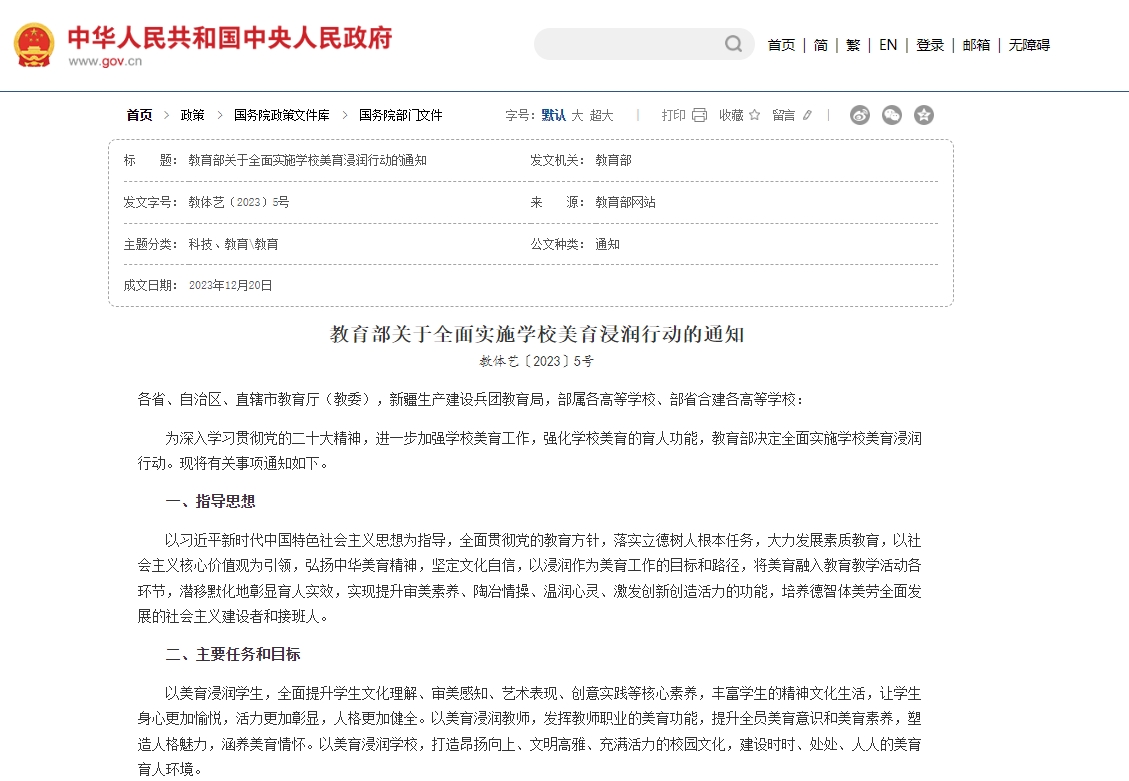Switch to English with EN link
The height and width of the screenshot is (781, 1129).
pos(888,45)
